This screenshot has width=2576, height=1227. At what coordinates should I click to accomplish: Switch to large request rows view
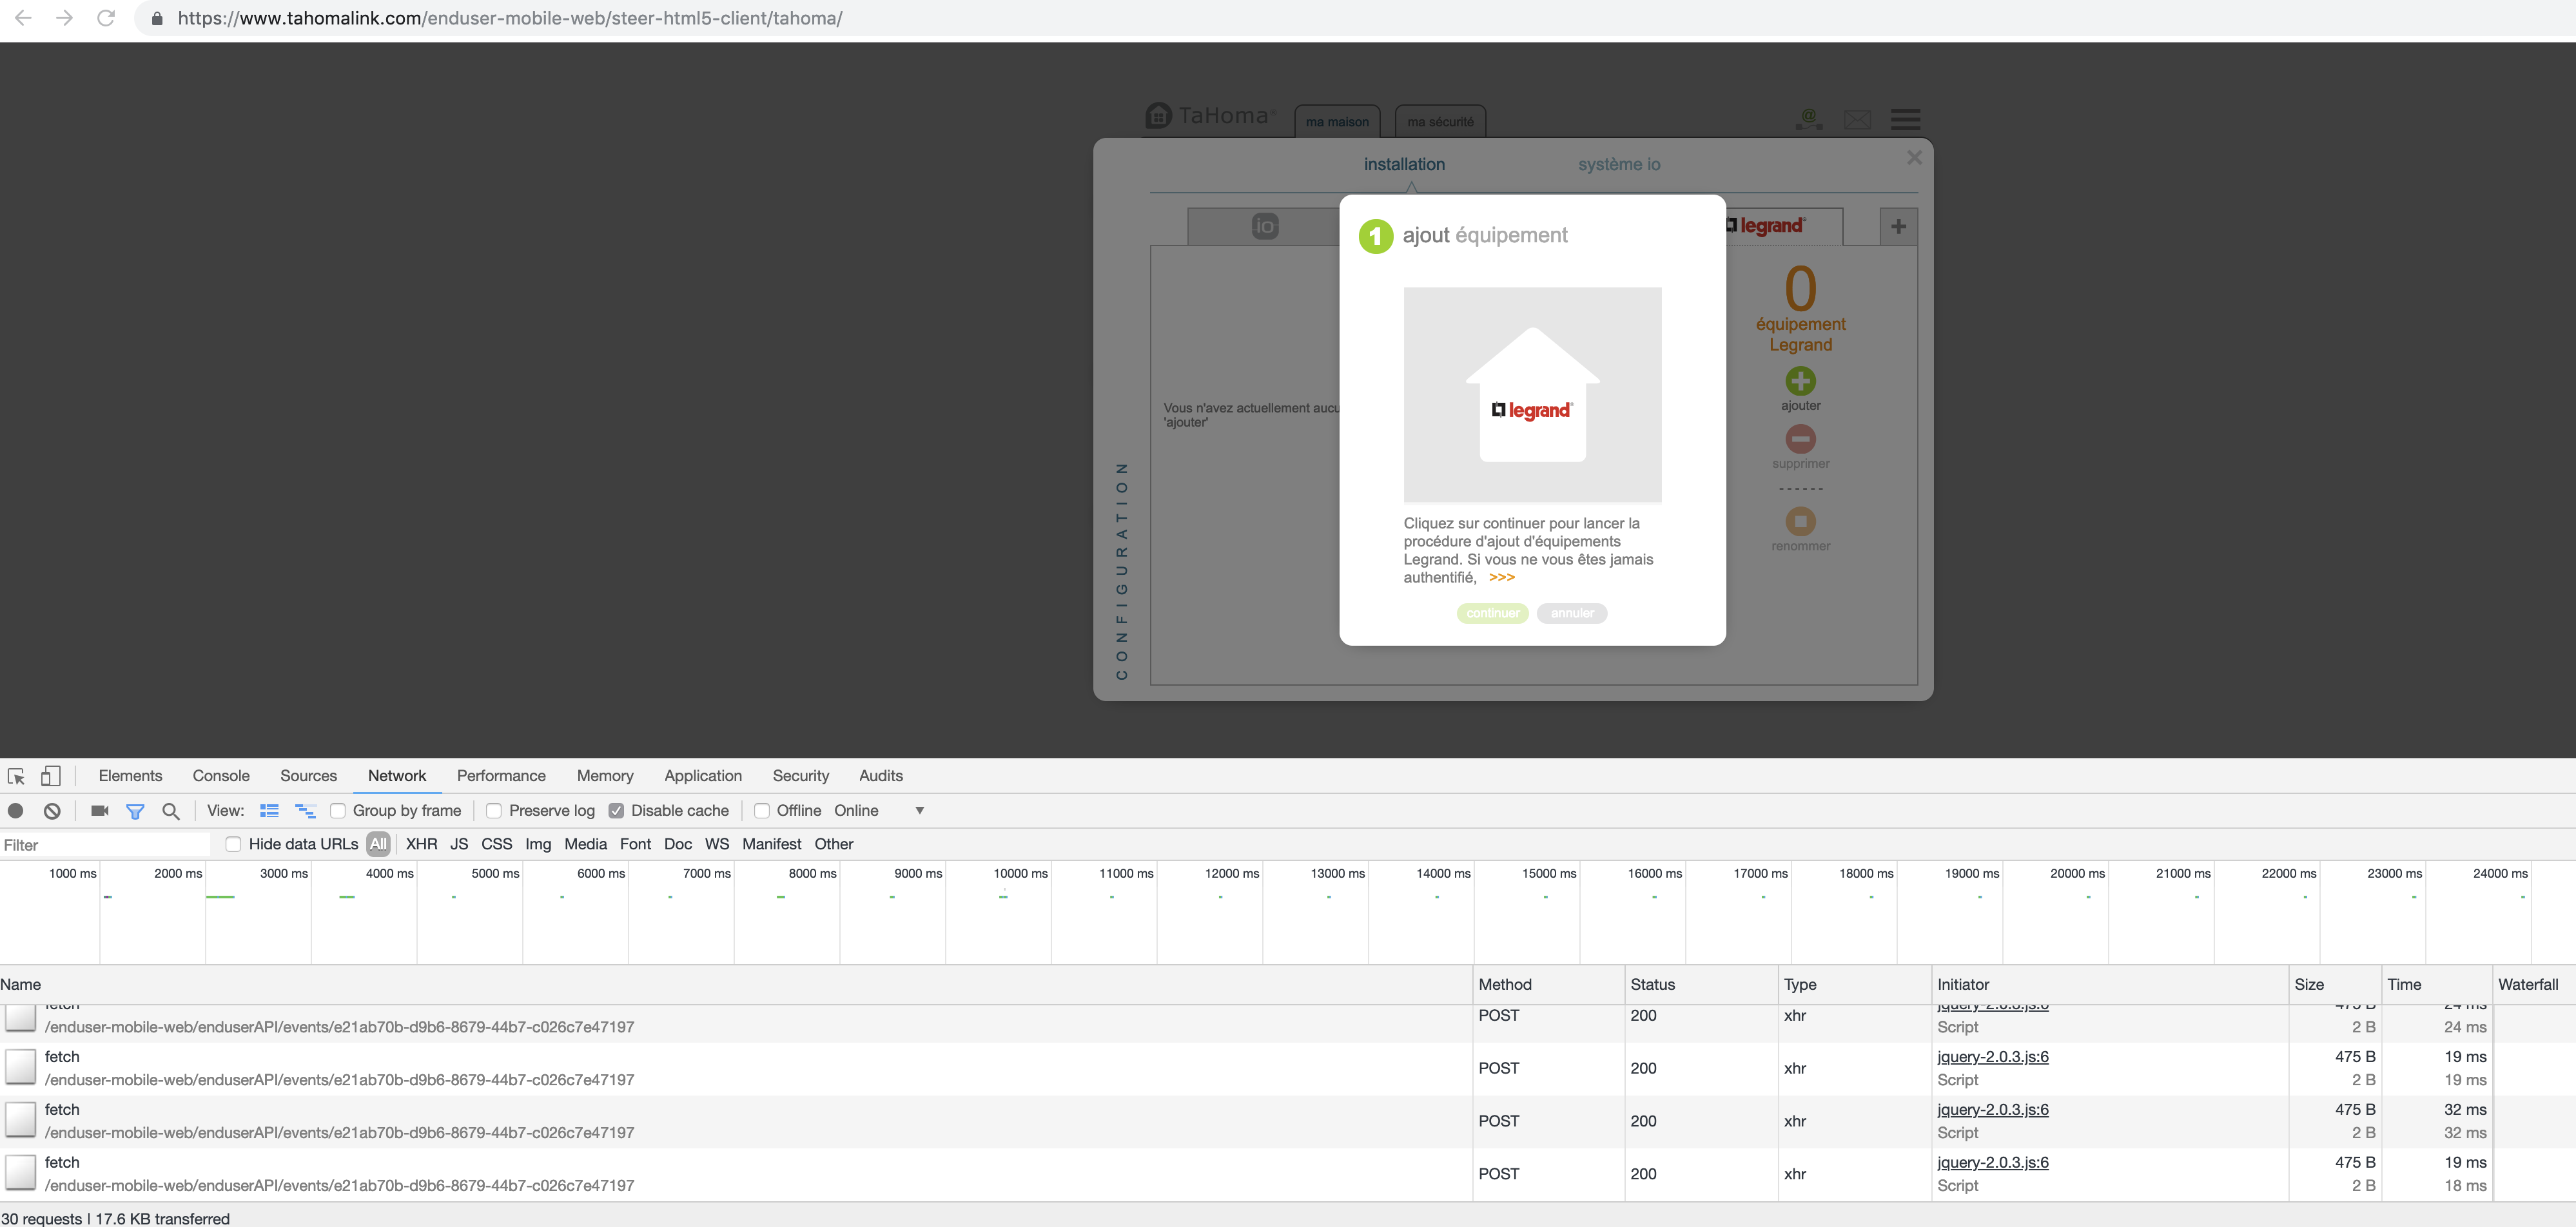pyautogui.click(x=269, y=811)
